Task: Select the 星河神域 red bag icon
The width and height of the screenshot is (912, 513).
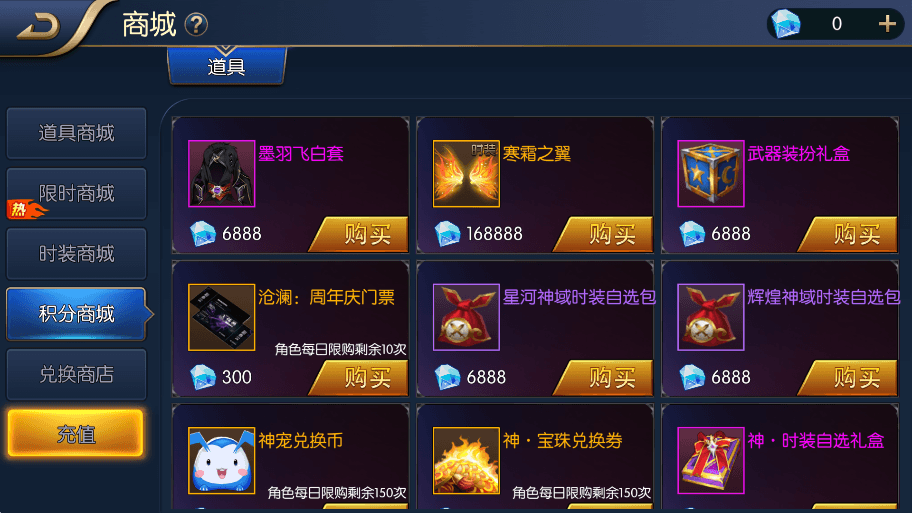Action: (x=466, y=317)
